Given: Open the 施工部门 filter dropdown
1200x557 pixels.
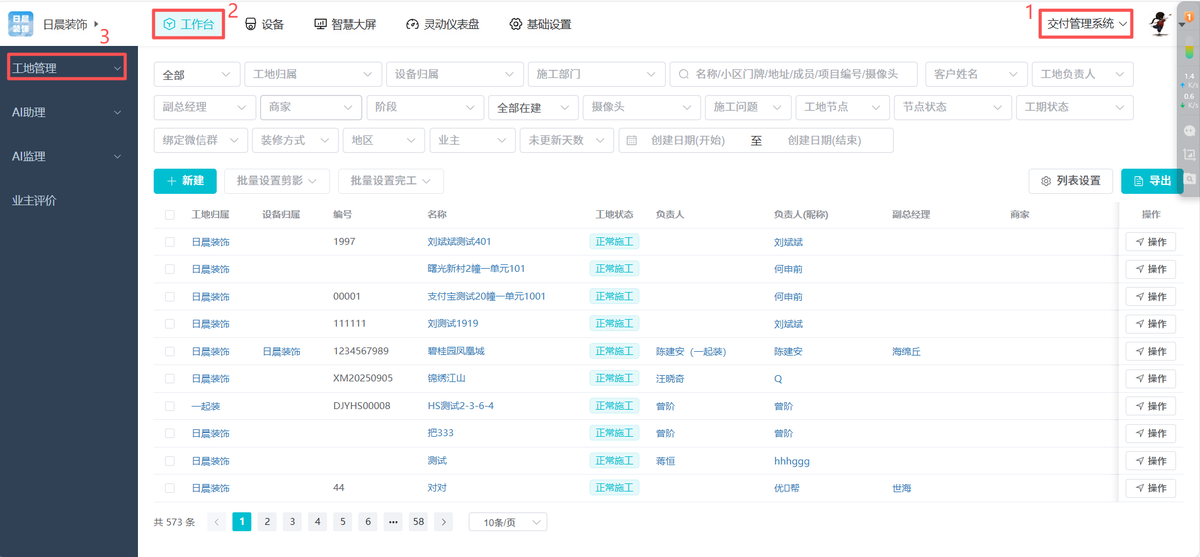Looking at the screenshot, I should pos(596,74).
